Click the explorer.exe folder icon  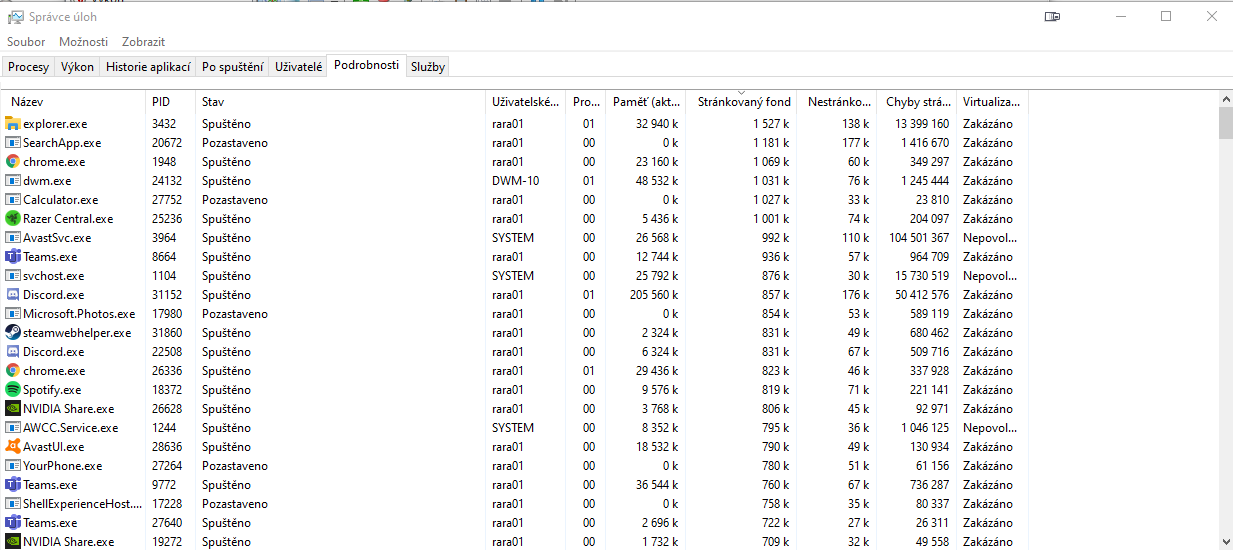pos(13,124)
